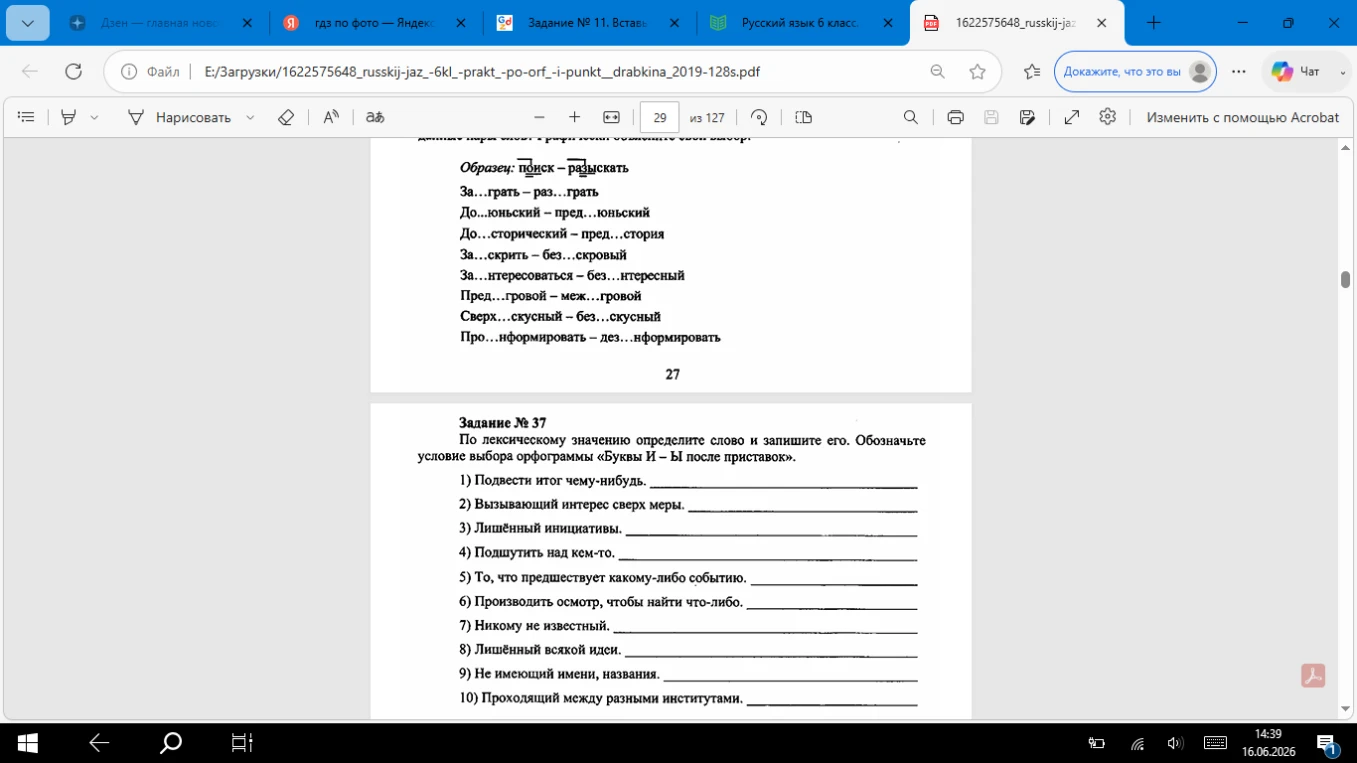The height and width of the screenshot is (763, 1357).
Task: Click the Save As icon in the PDF toolbar
Action: coord(1027,117)
